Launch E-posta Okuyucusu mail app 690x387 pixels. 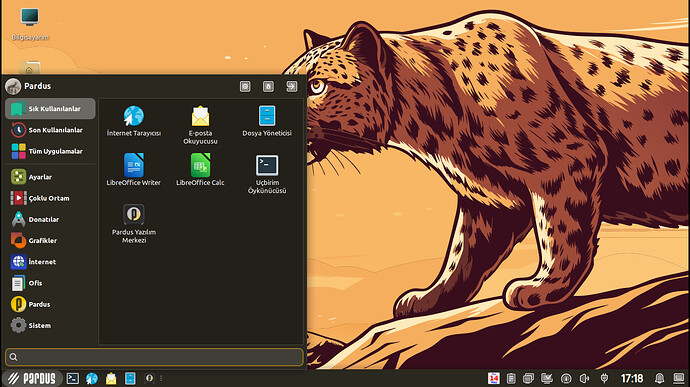[200, 125]
